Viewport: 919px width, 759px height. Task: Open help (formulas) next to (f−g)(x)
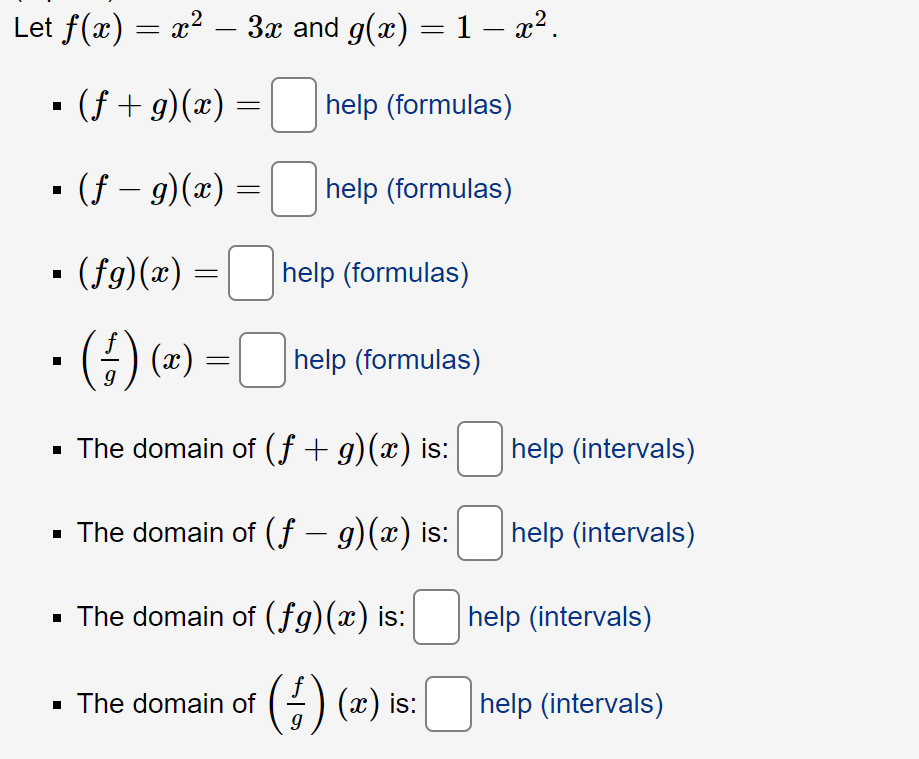(417, 189)
